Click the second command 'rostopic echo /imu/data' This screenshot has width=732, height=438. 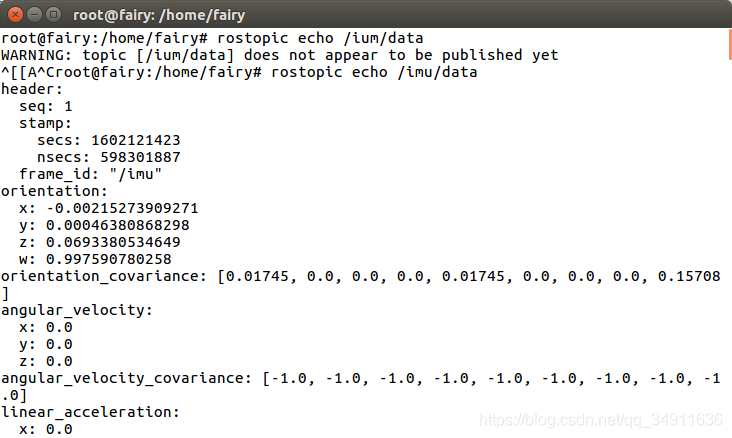click(374, 72)
